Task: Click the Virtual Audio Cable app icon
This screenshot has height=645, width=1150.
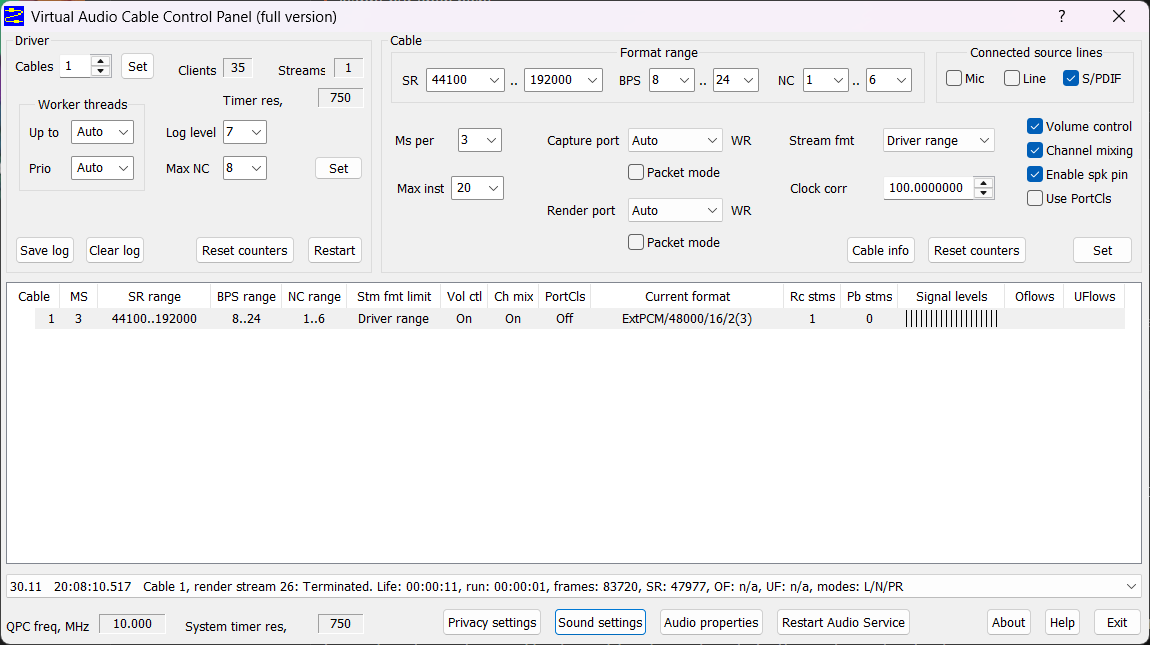Action: point(14,16)
